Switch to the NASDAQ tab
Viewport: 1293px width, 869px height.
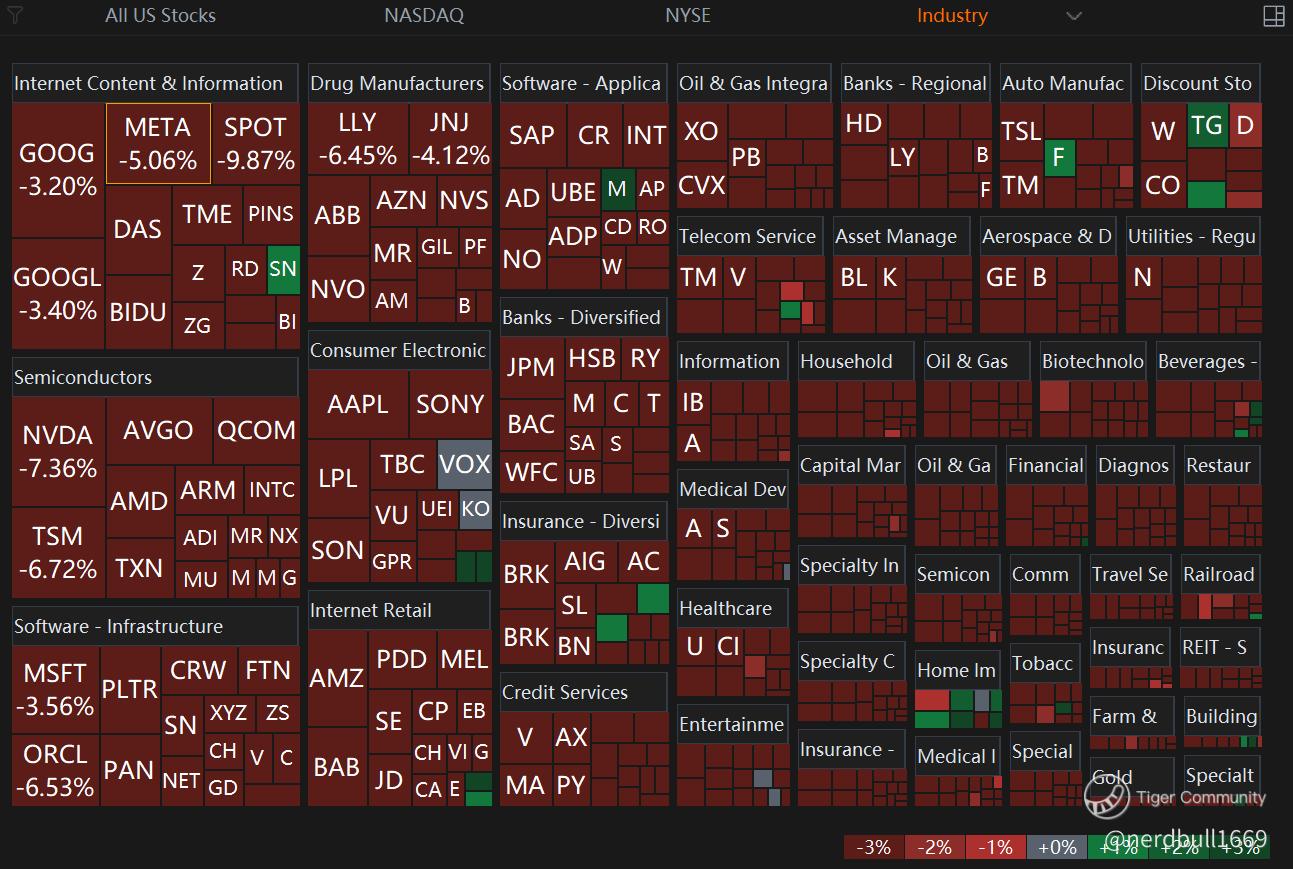tap(424, 16)
